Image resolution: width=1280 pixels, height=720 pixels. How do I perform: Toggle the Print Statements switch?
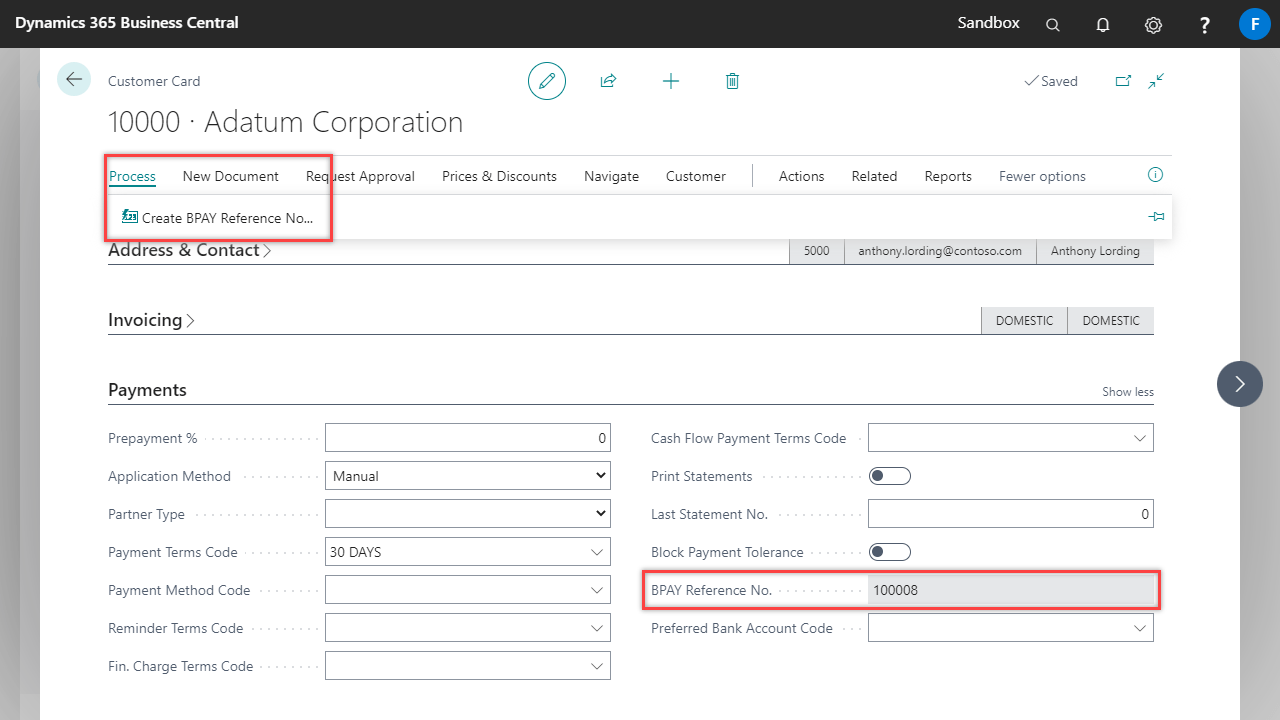coord(889,476)
